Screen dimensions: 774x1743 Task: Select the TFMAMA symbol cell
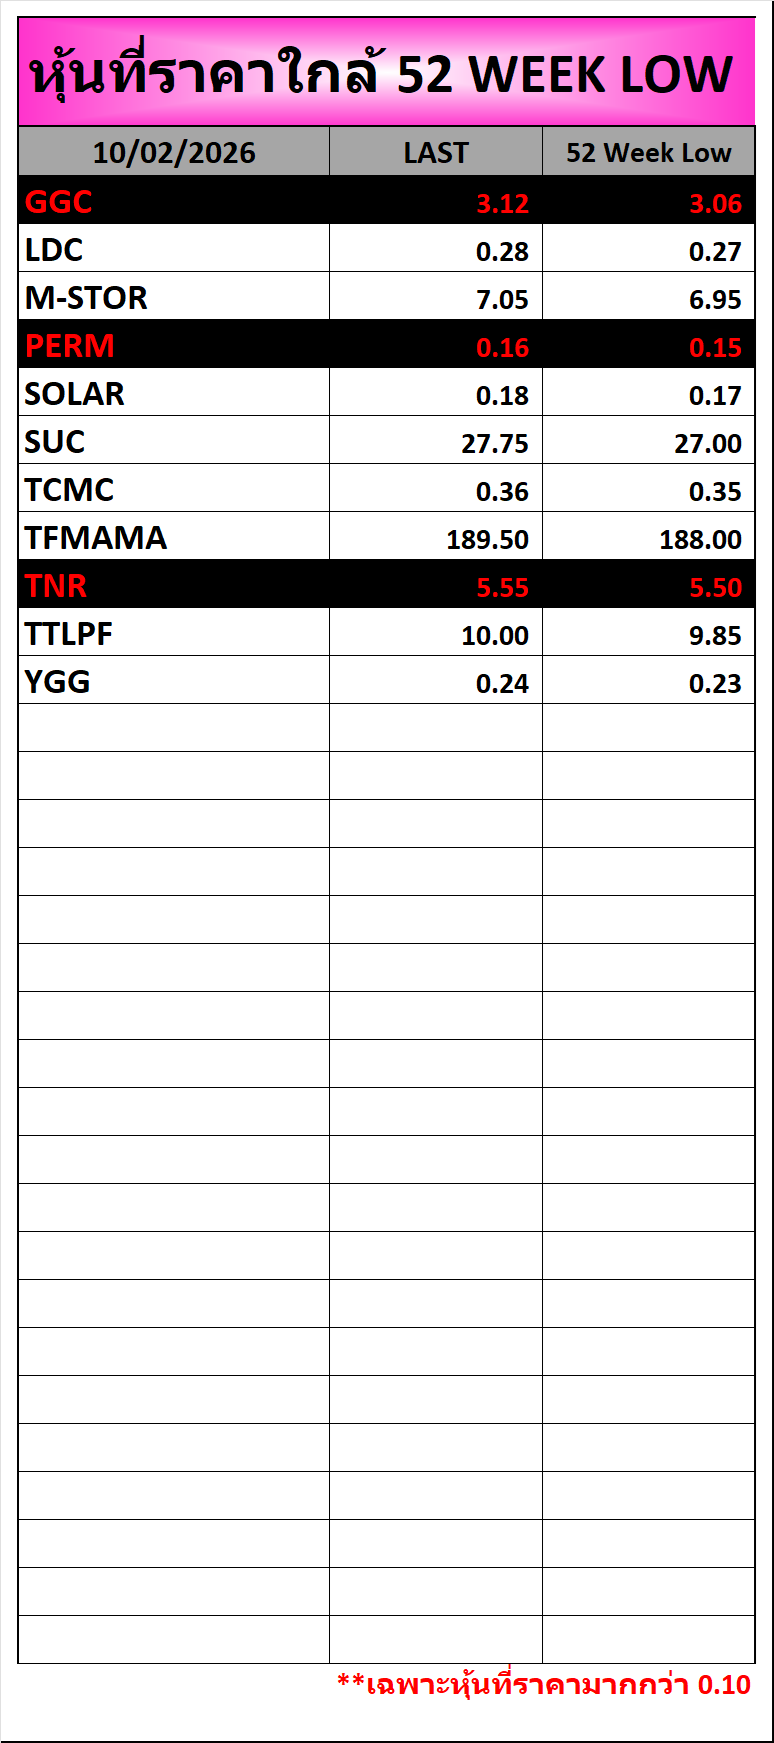click(96, 538)
